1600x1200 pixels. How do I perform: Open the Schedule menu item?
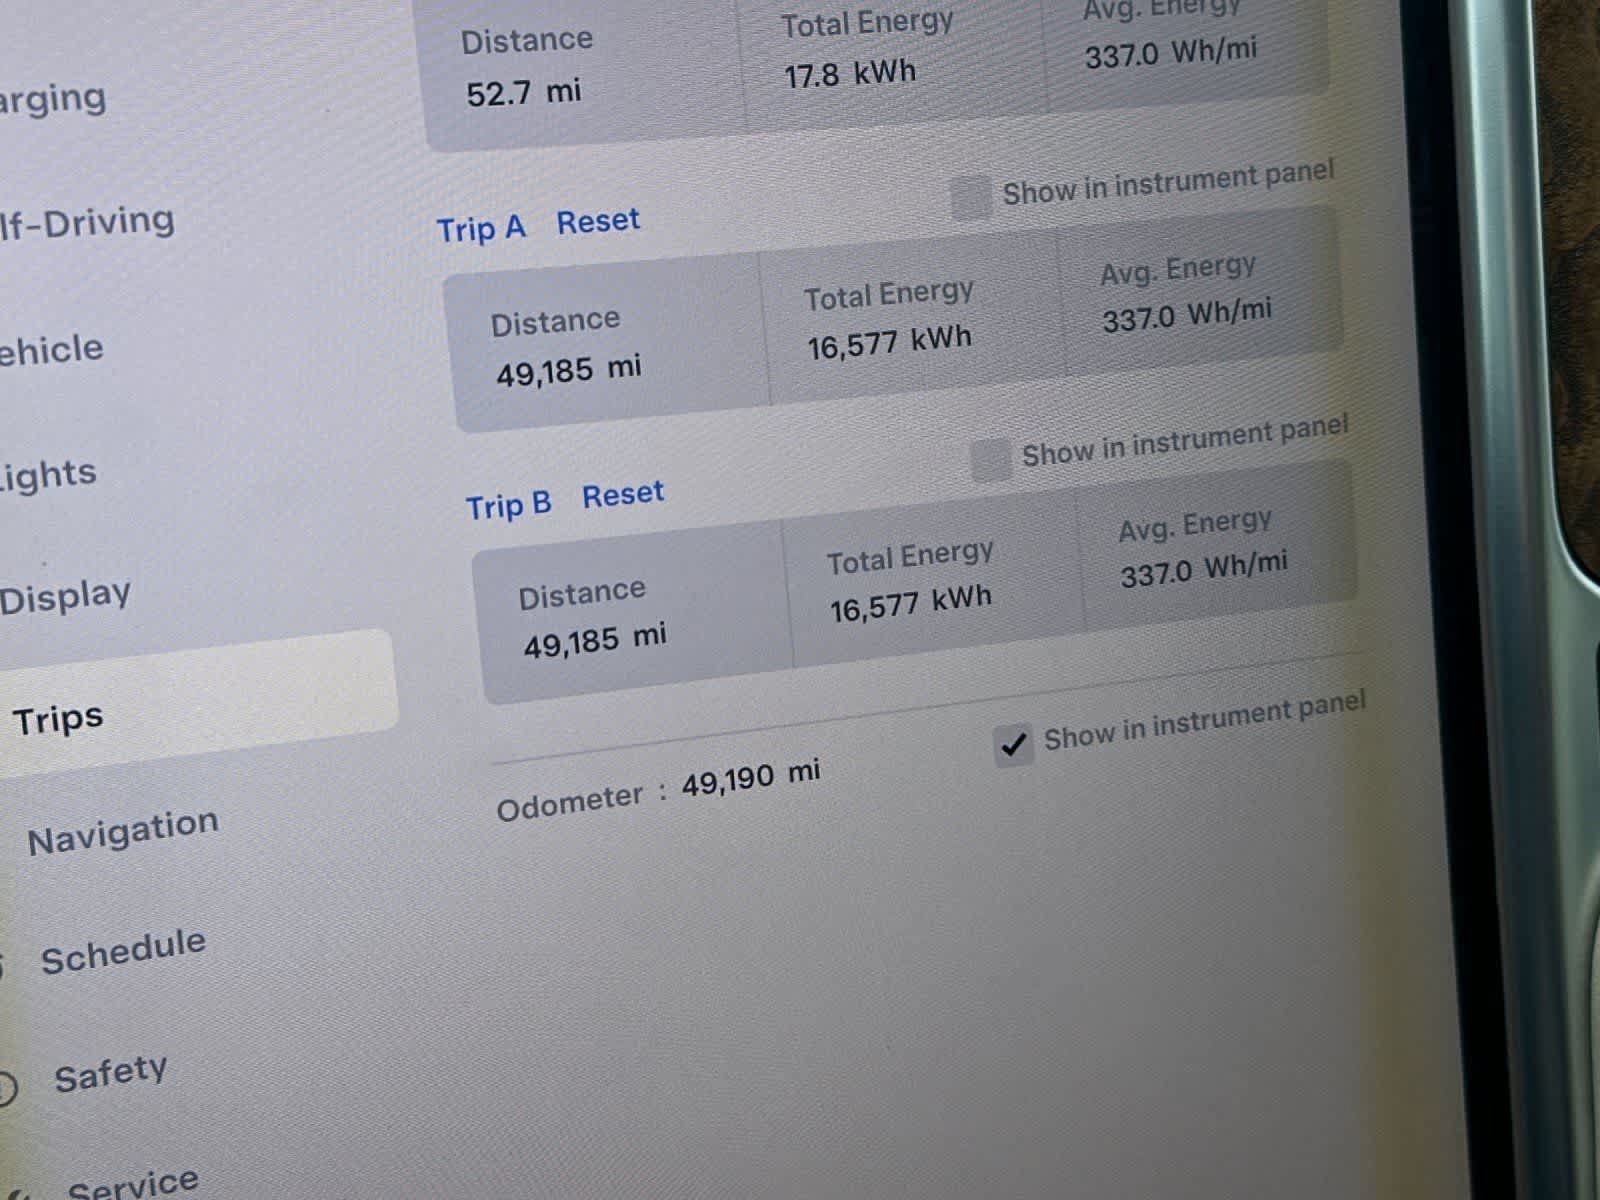coord(123,951)
